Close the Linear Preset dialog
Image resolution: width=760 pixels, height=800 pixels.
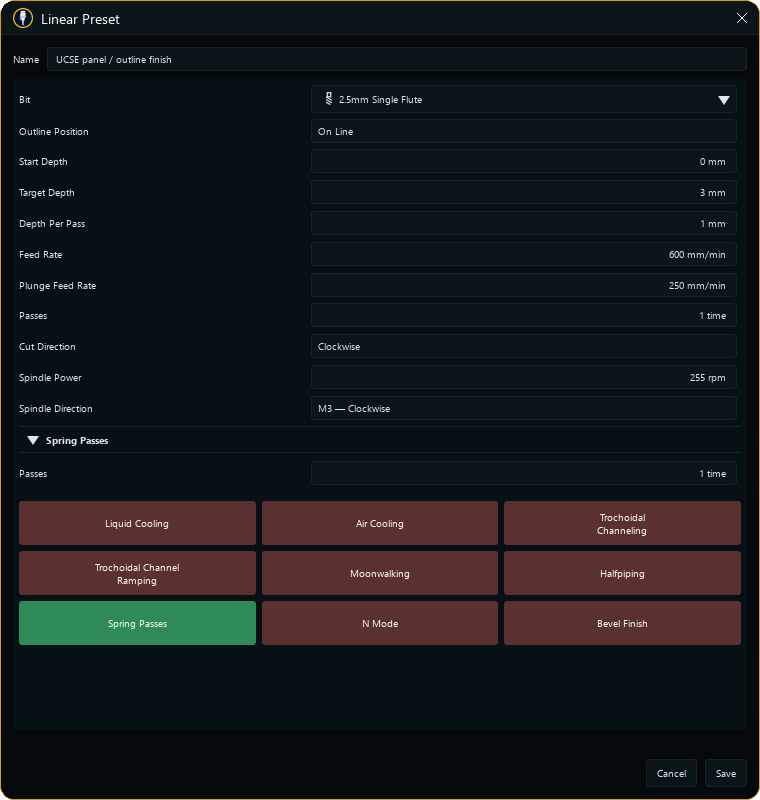(742, 18)
